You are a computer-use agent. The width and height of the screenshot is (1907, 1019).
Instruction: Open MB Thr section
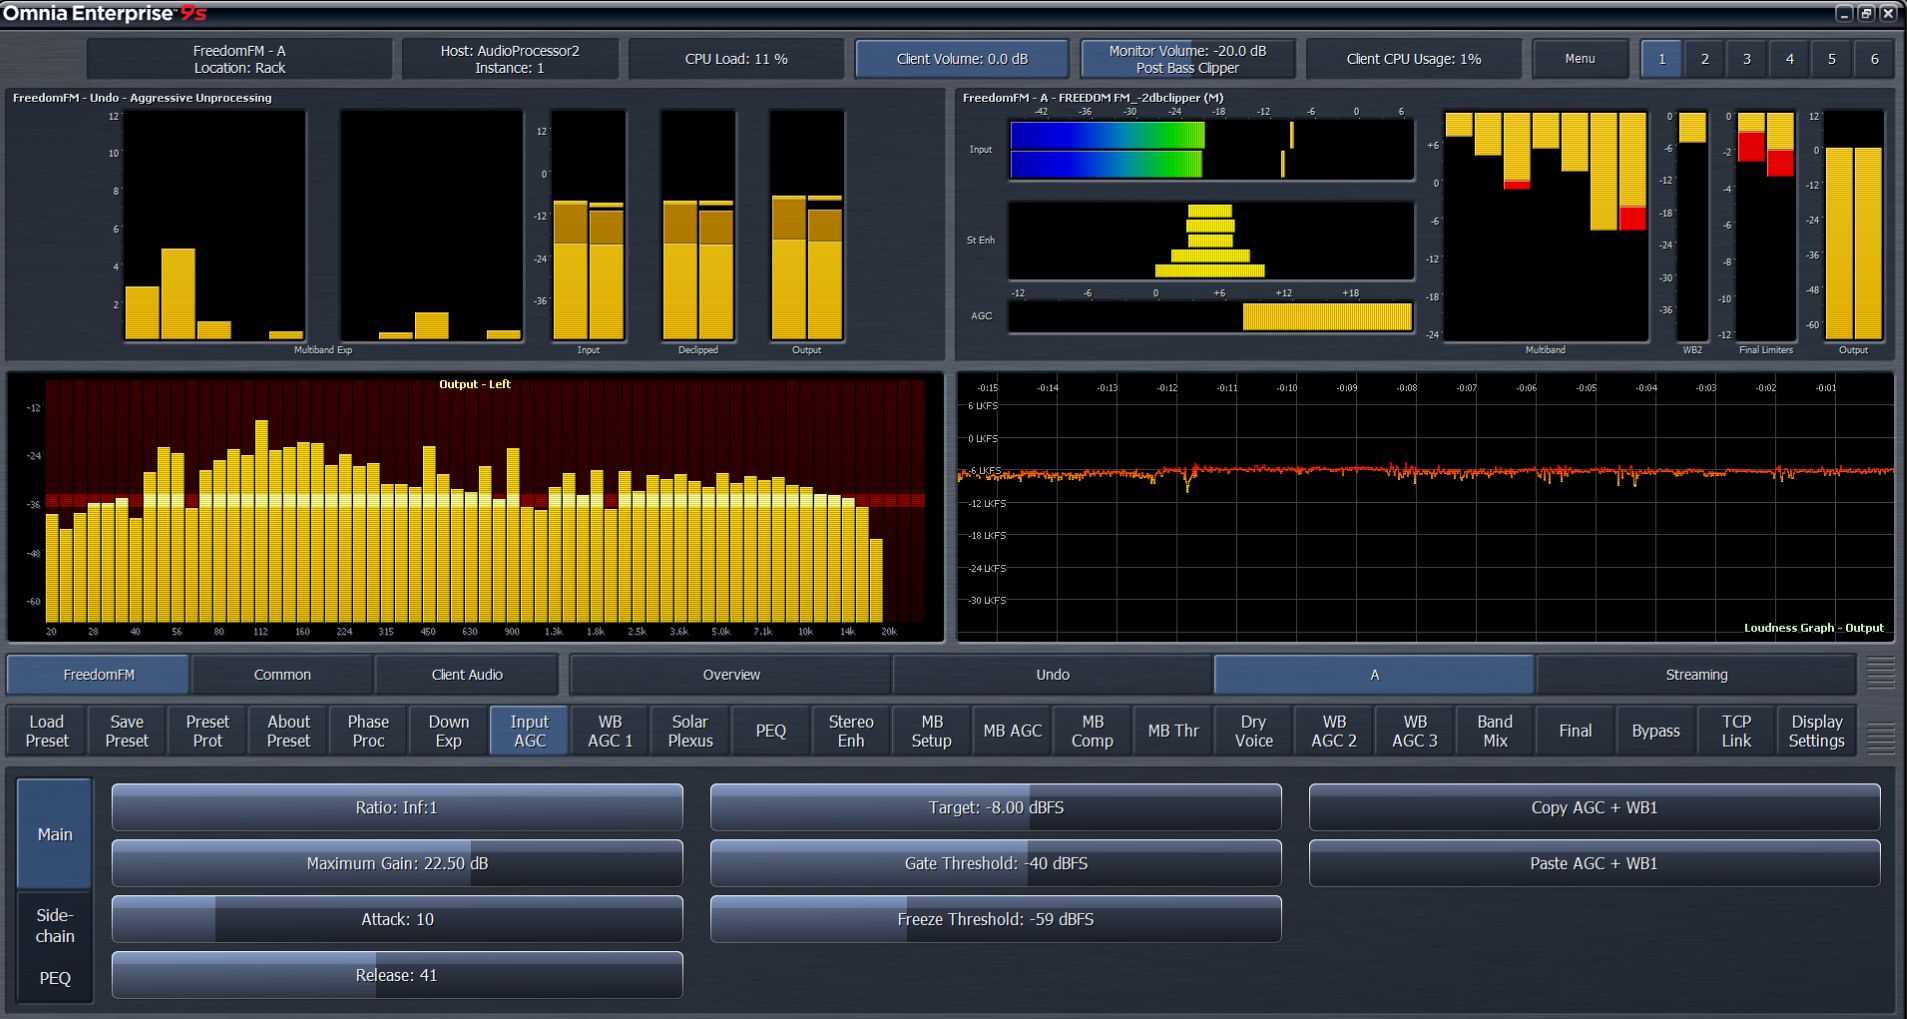coord(1173,731)
